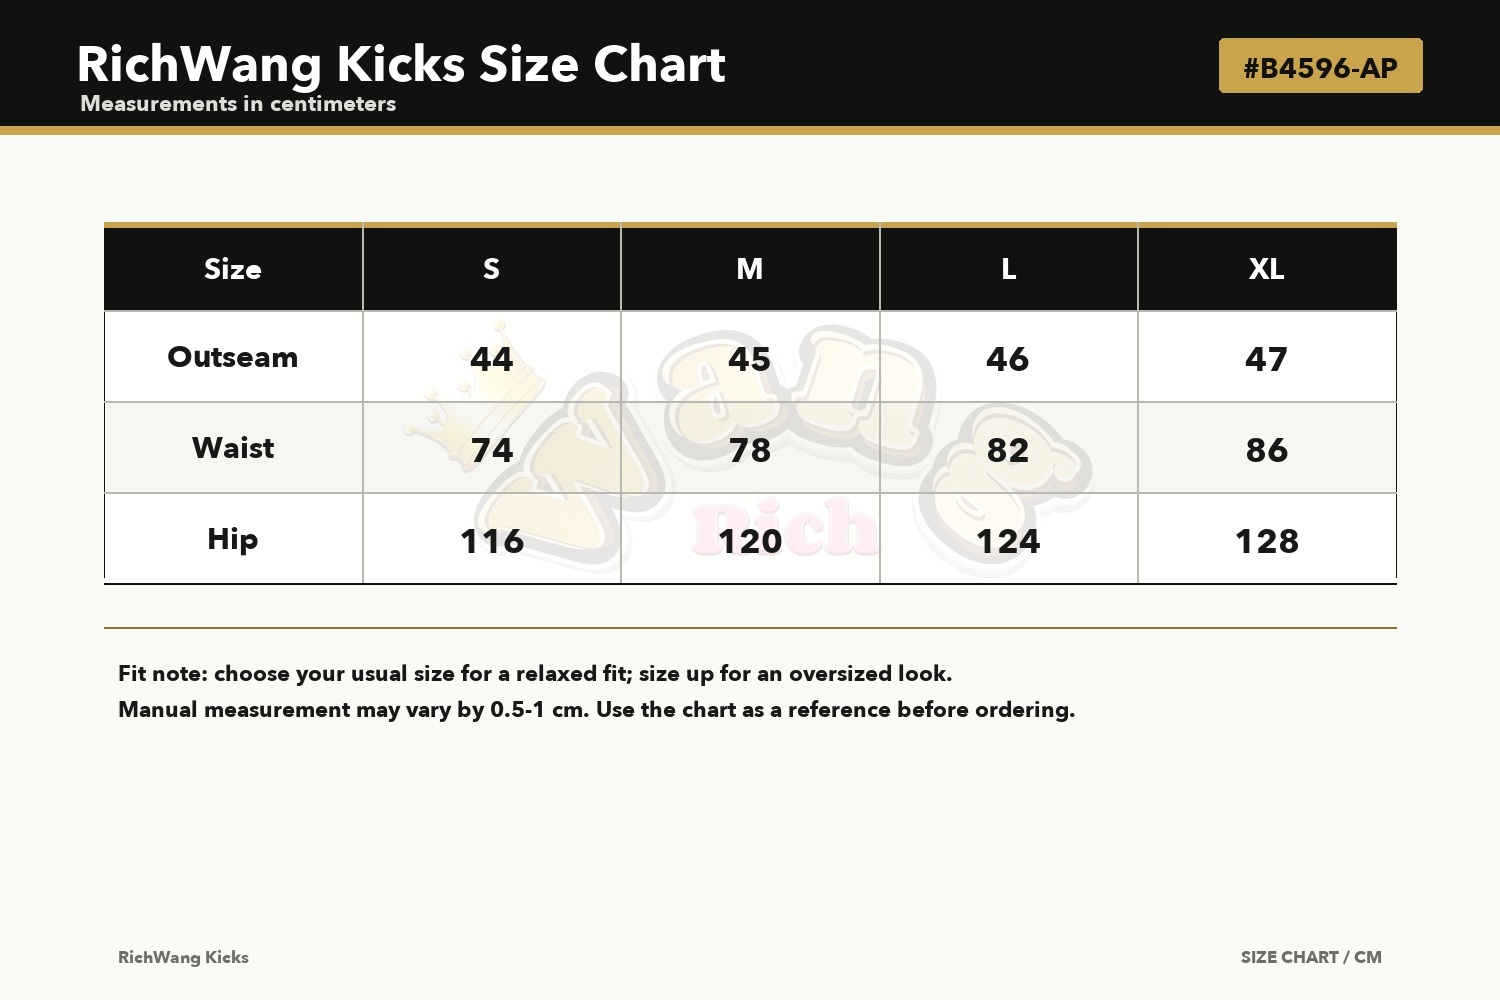Click the Outseam row label
The image size is (1500, 1000).
point(233,357)
